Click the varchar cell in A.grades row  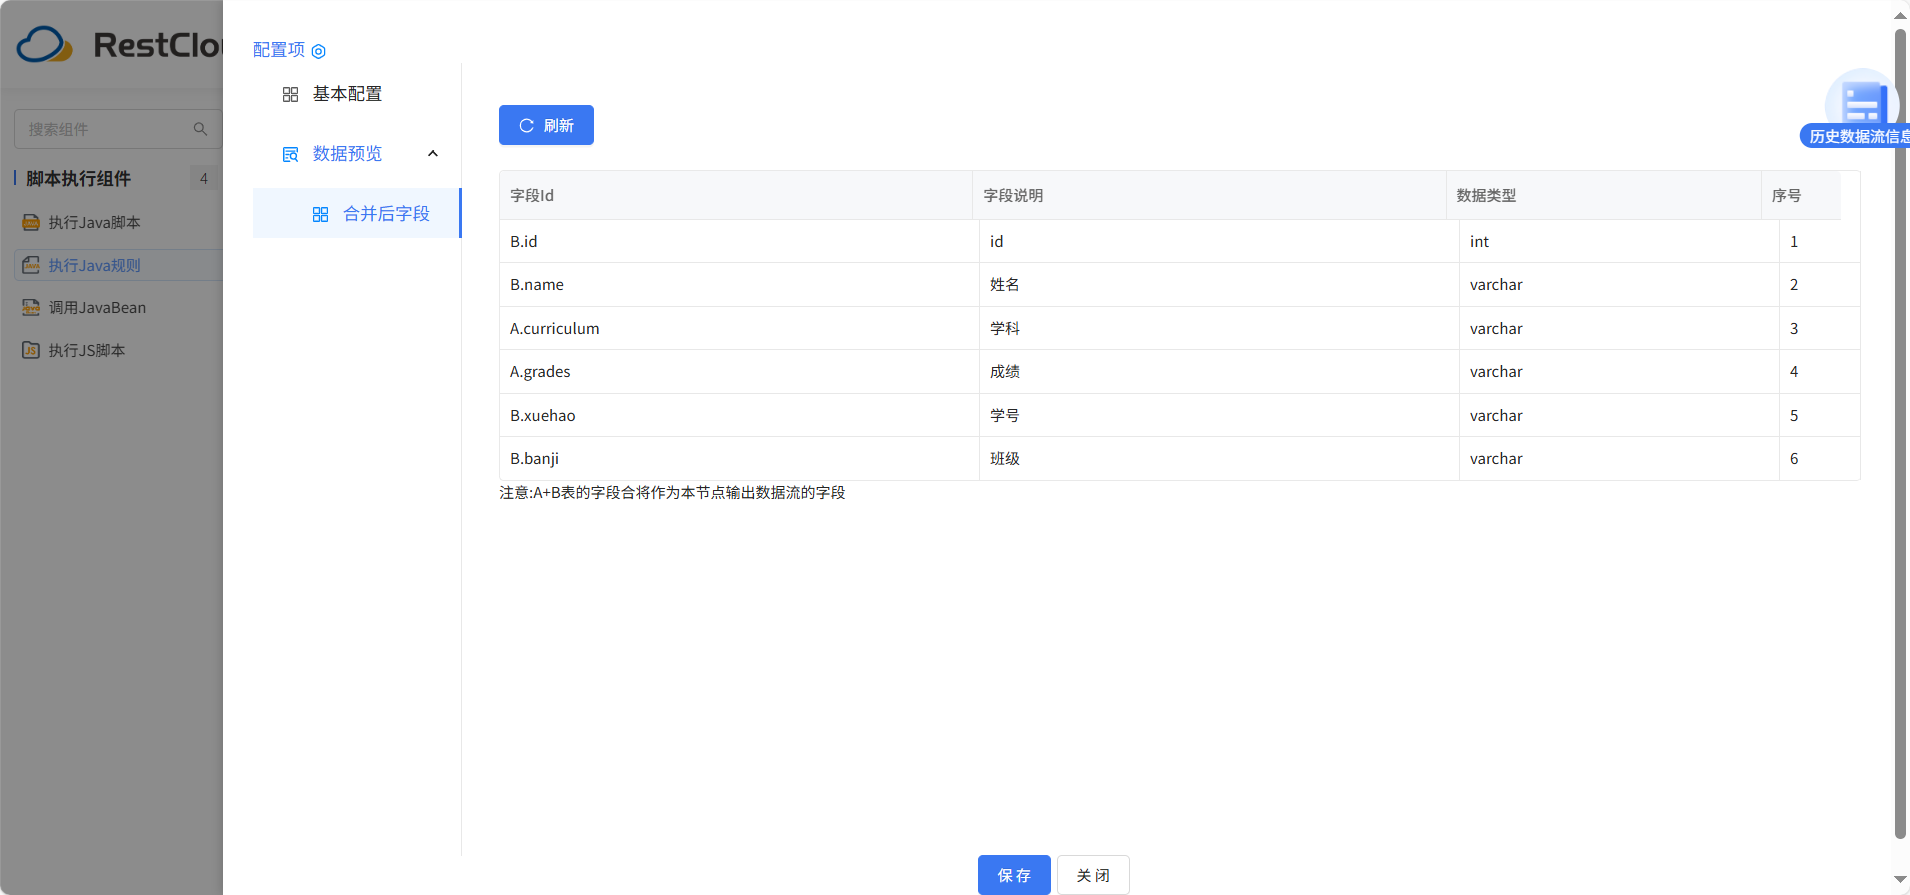[1619, 372]
